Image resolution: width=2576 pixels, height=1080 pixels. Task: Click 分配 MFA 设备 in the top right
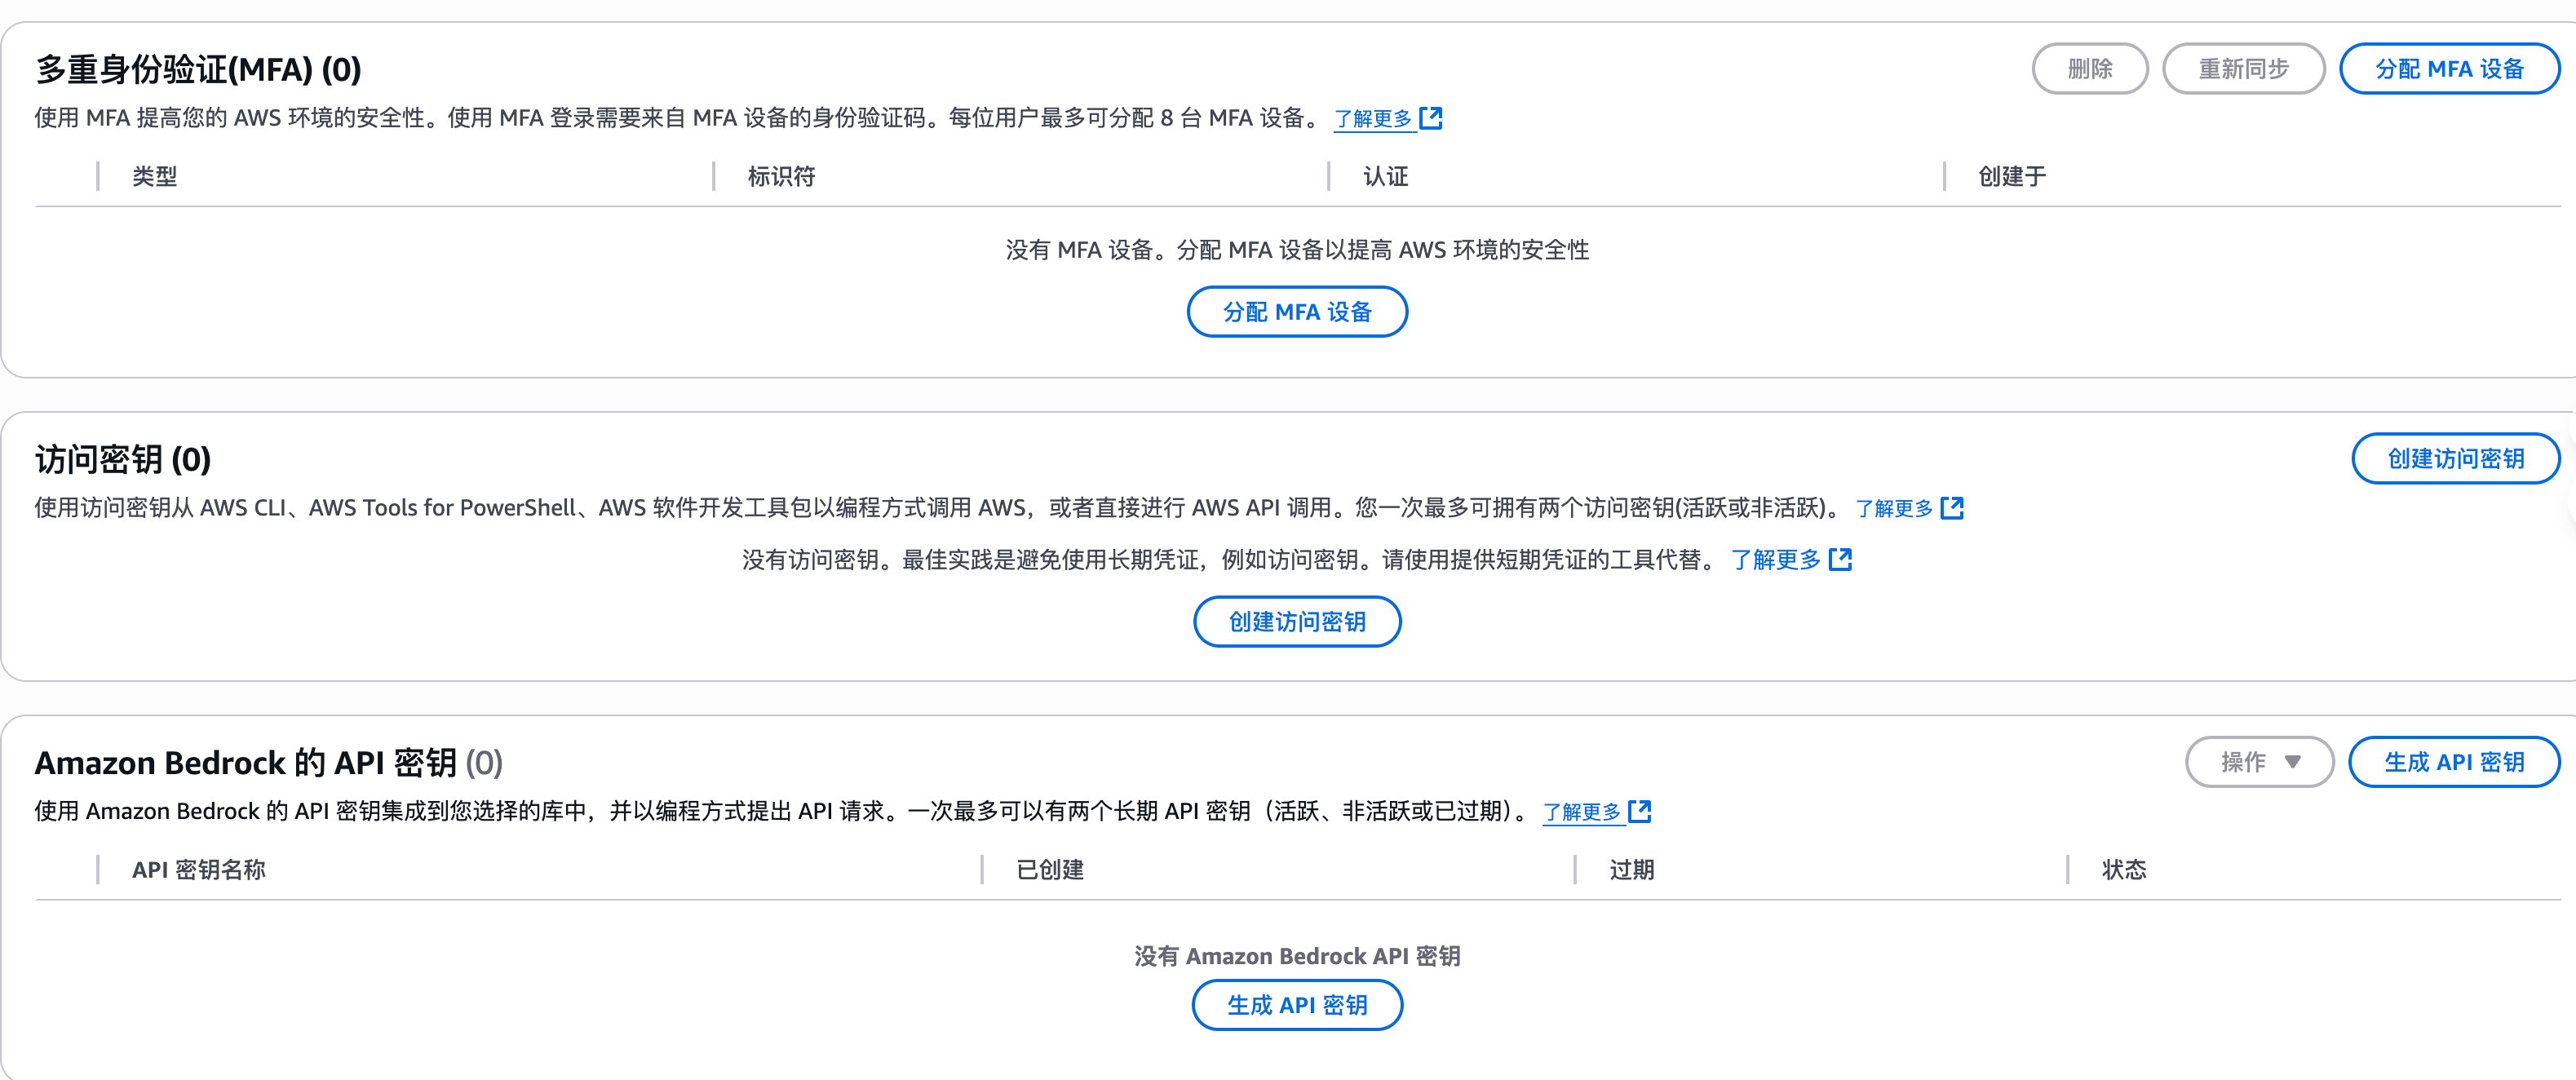pos(2449,69)
